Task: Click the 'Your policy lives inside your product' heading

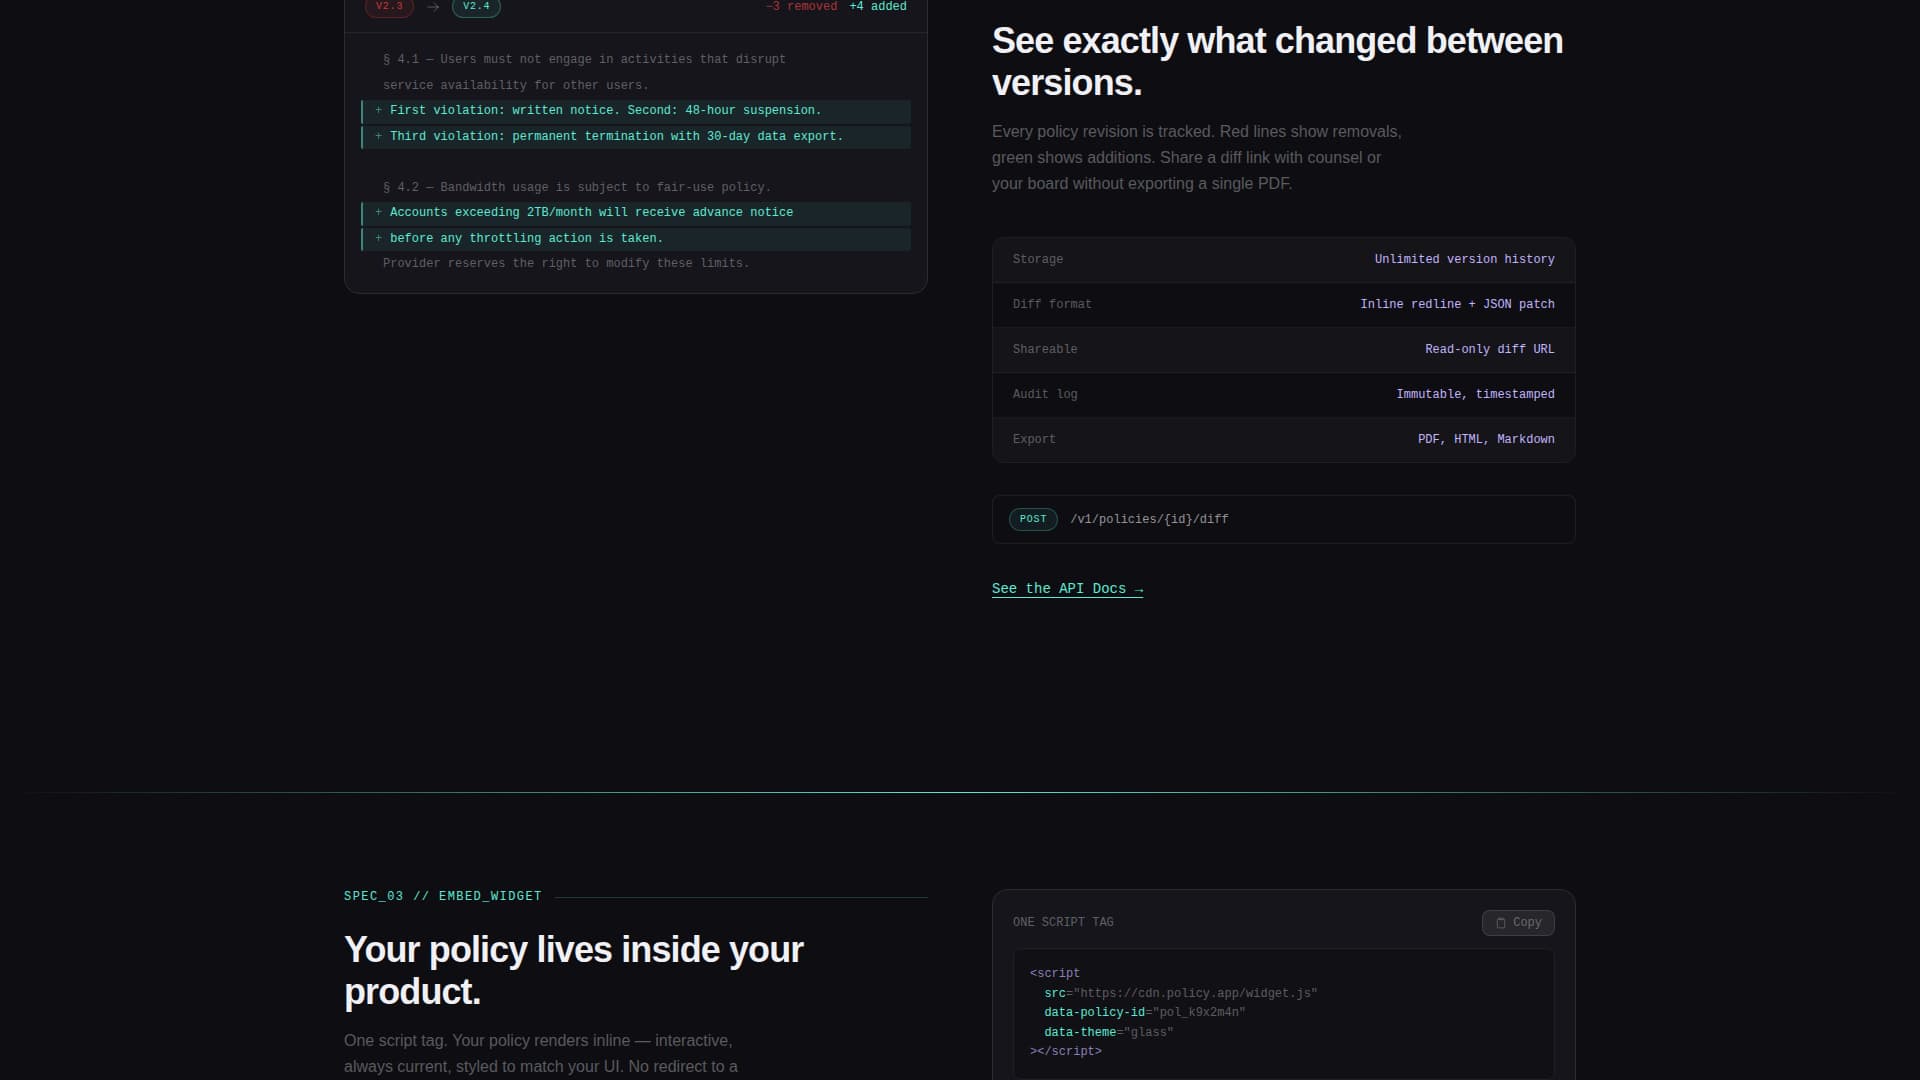Action: point(573,970)
